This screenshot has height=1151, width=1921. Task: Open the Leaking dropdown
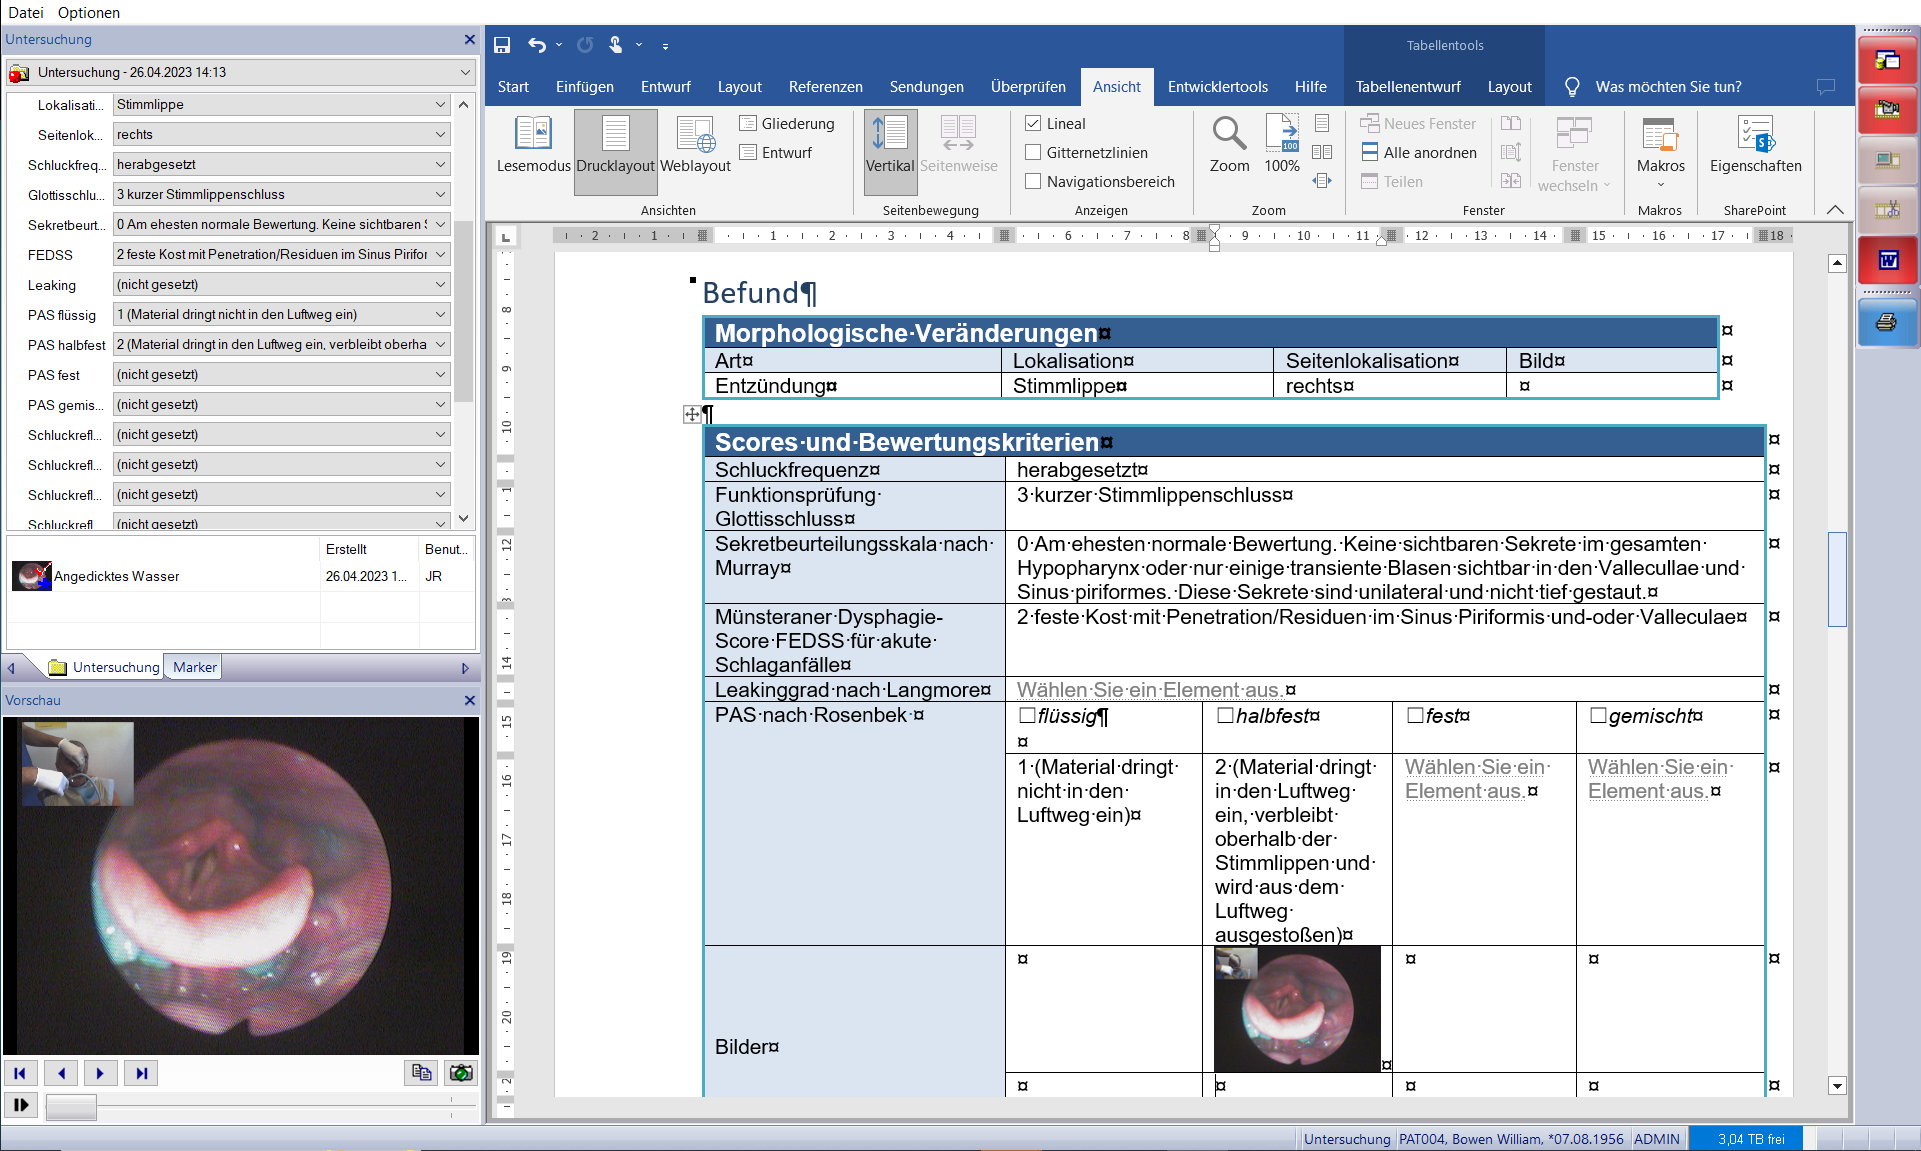click(x=440, y=284)
